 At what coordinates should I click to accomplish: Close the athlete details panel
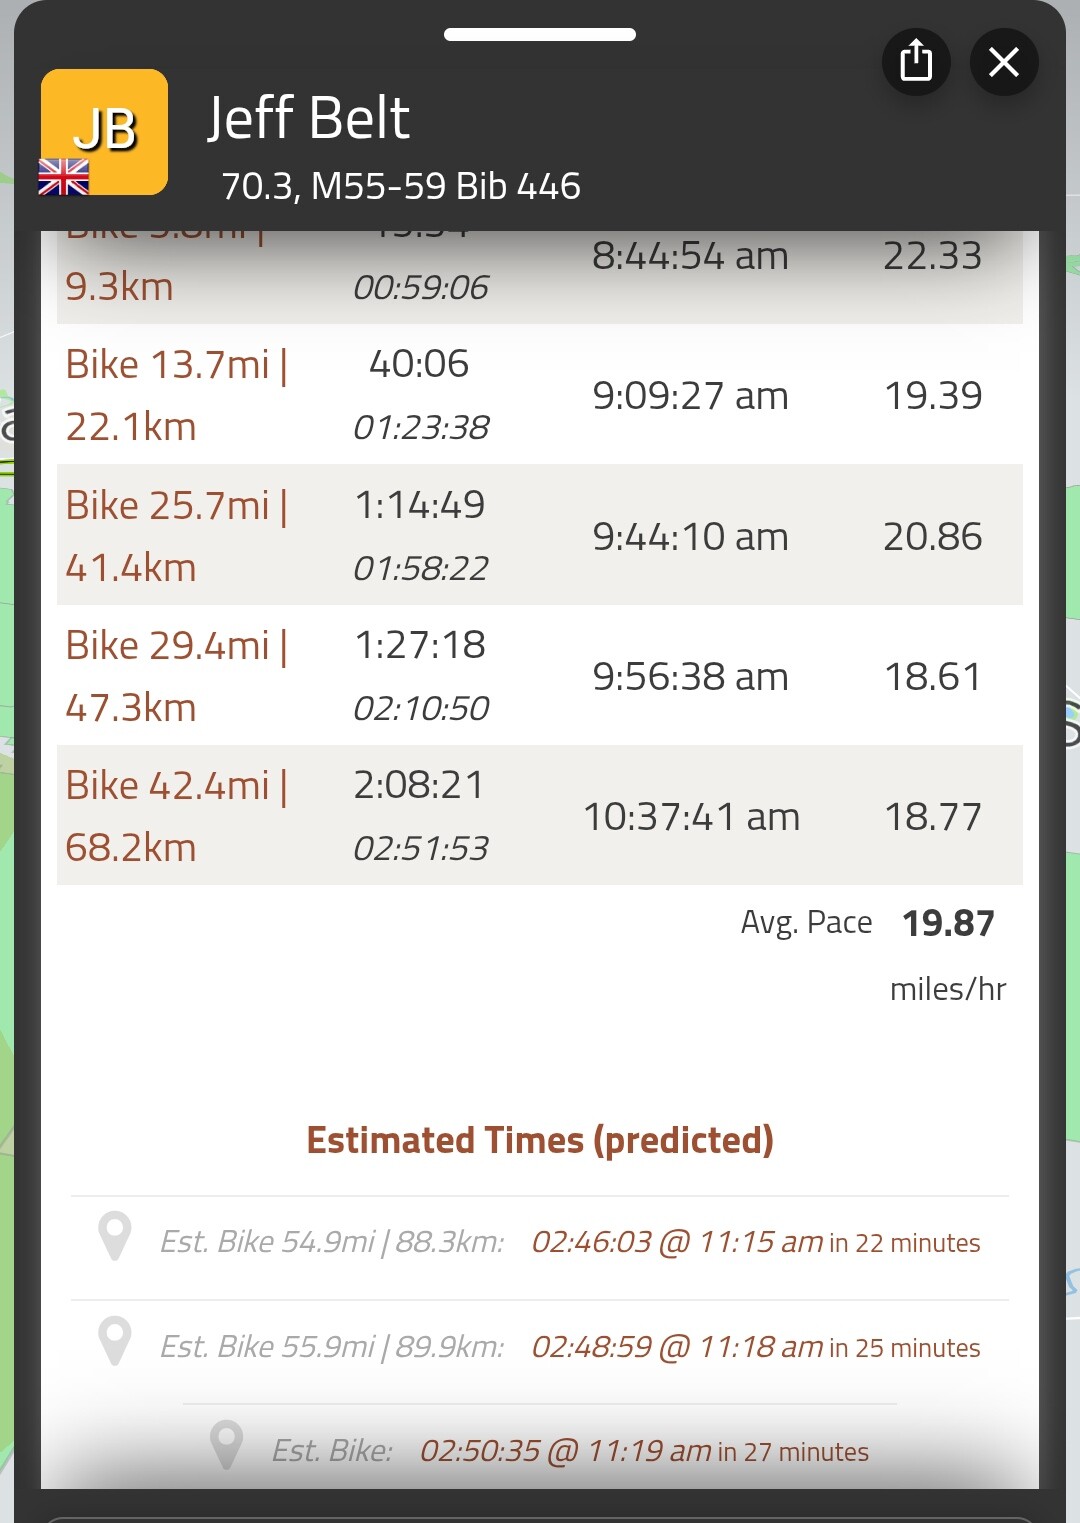pos(1004,62)
